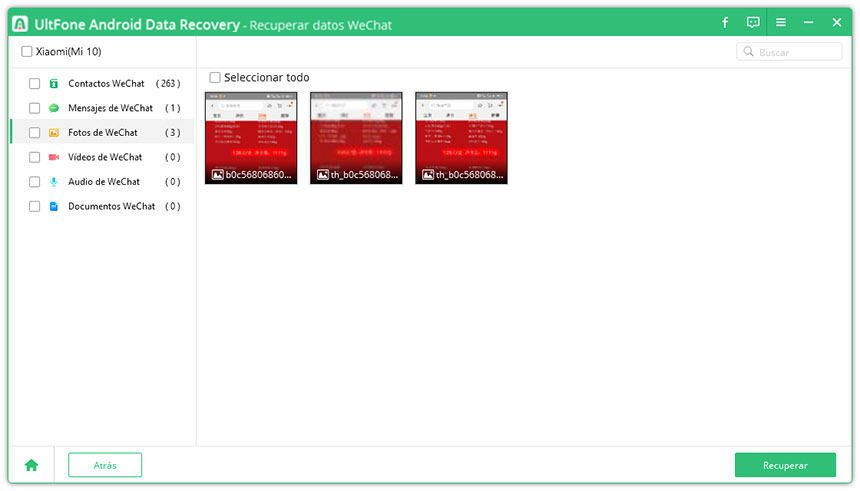Tick the Fotos de WeChat checkbox
This screenshot has height=491, width=860.
35,133
